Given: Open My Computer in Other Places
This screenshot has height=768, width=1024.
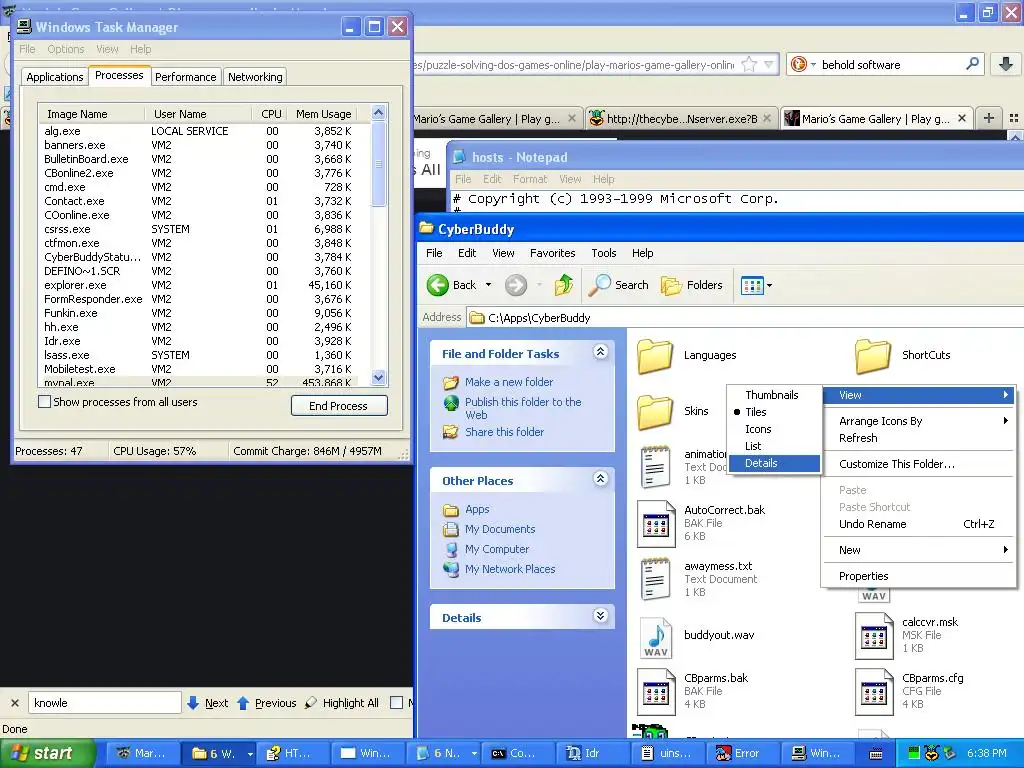Looking at the screenshot, I should tap(497, 549).
